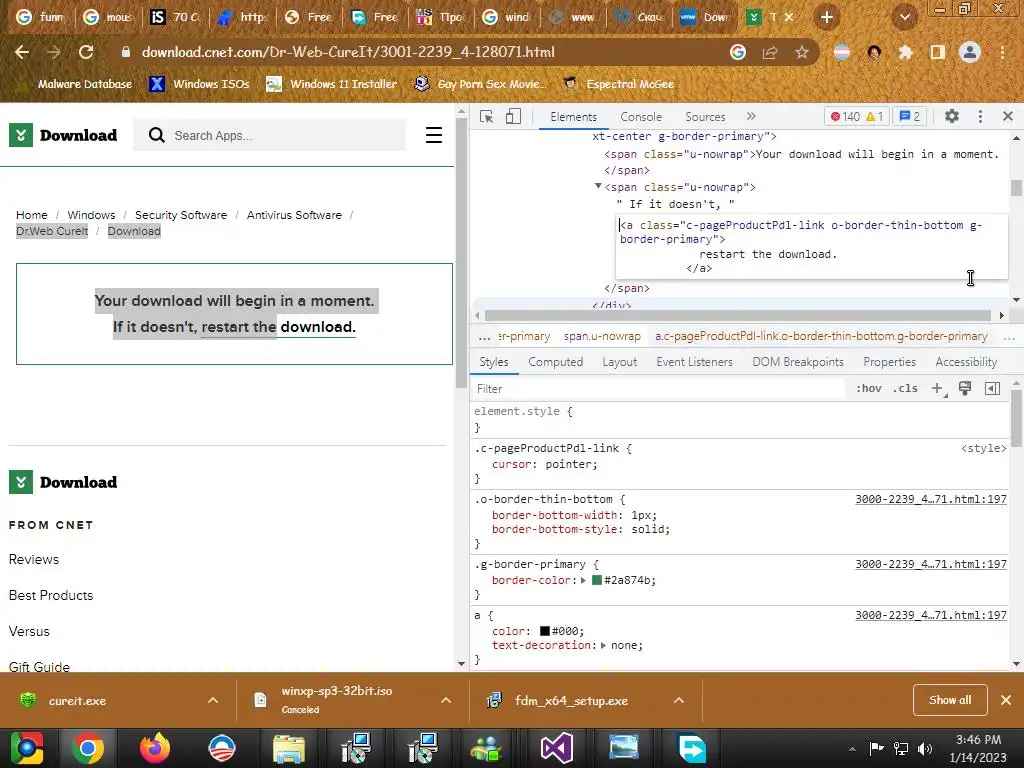Open DevTools settings gear
Screen dimensions: 1024x768
(x=952, y=116)
